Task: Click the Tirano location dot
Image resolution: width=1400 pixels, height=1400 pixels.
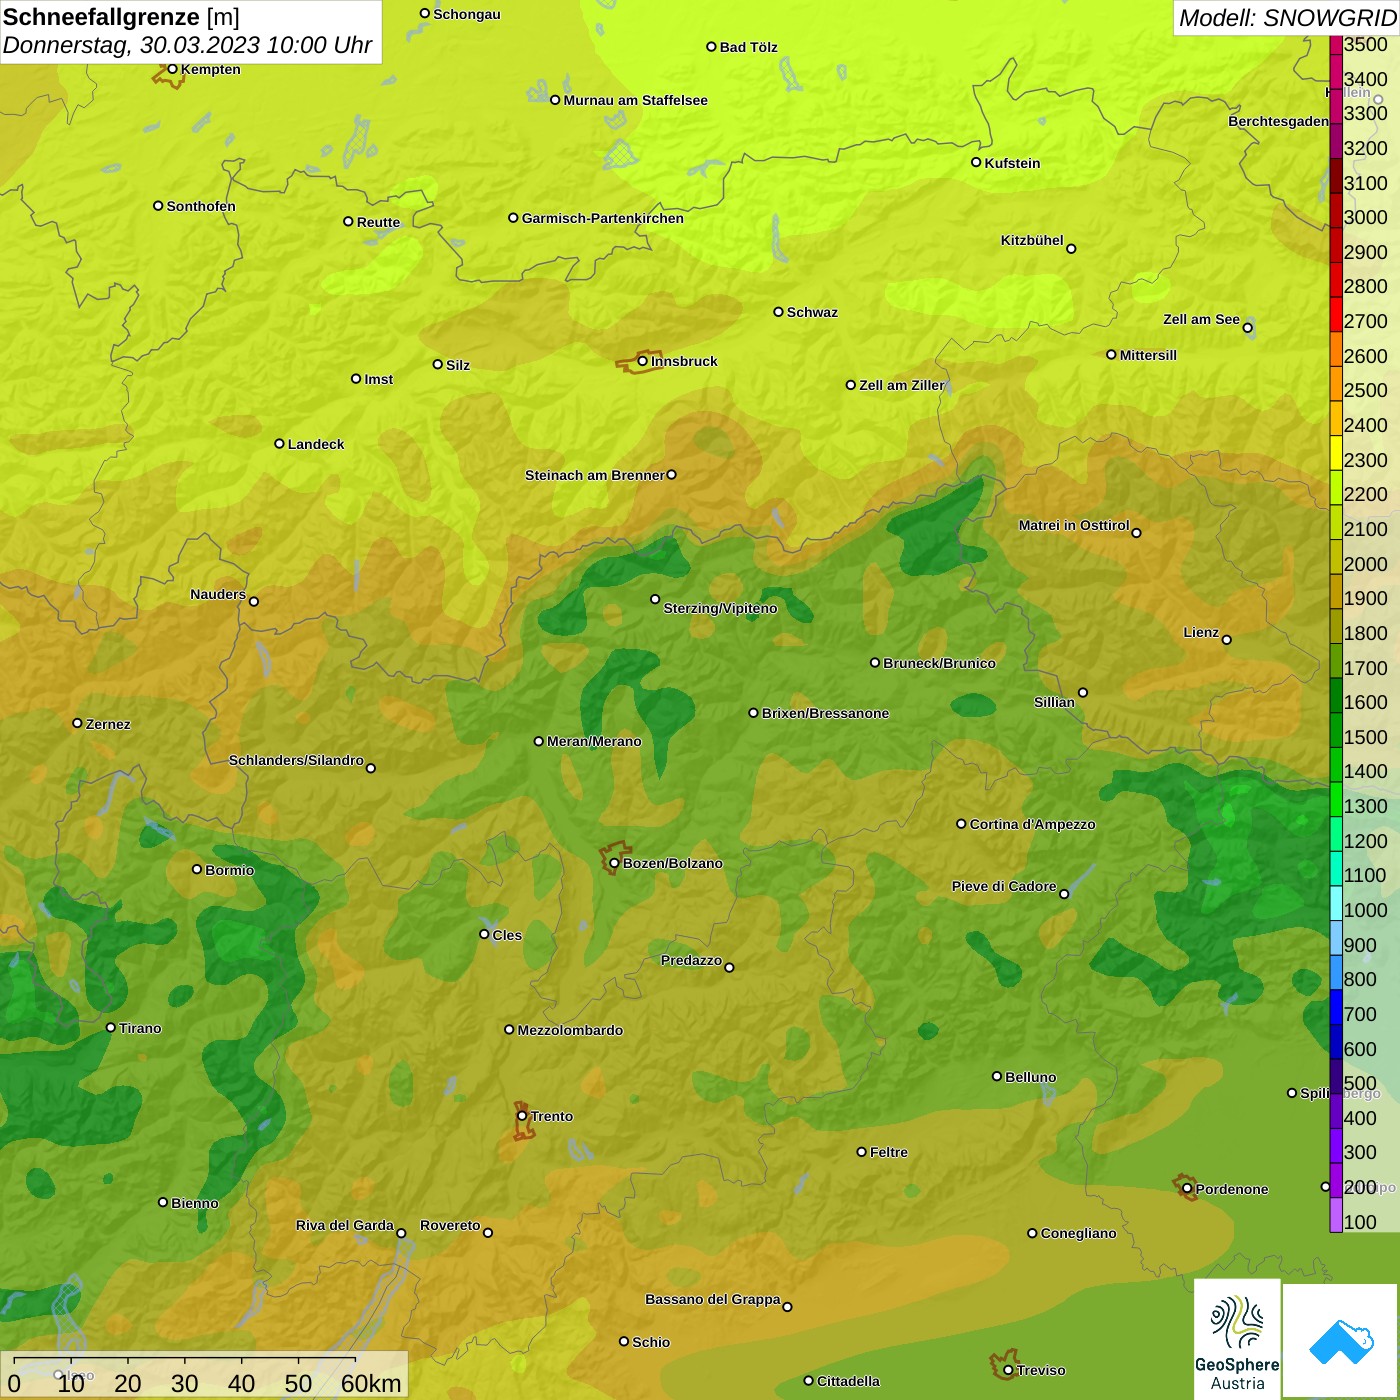Action: (x=111, y=1027)
